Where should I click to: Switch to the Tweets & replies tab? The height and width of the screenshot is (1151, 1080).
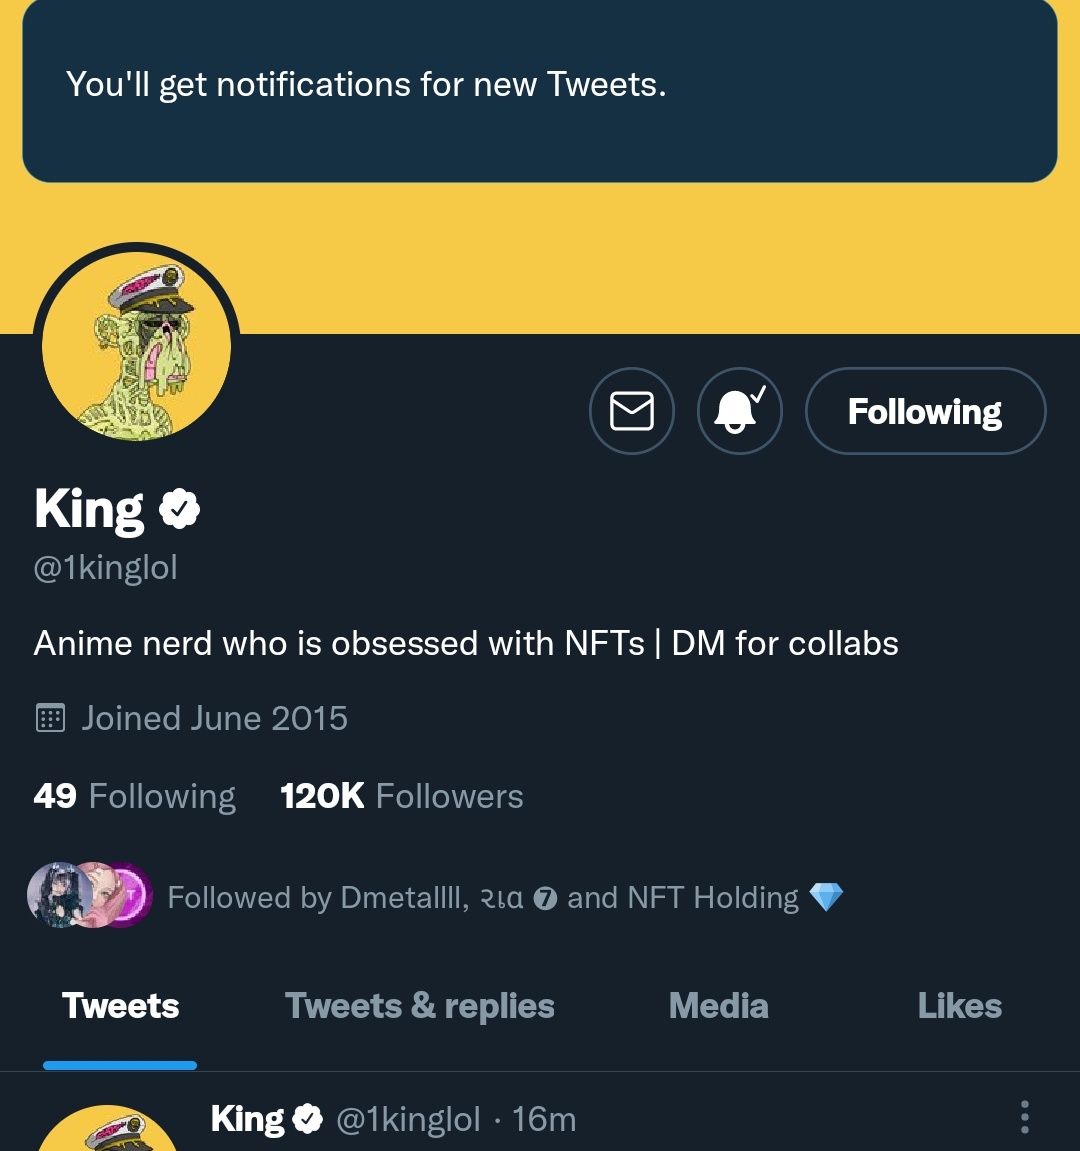(x=419, y=1006)
